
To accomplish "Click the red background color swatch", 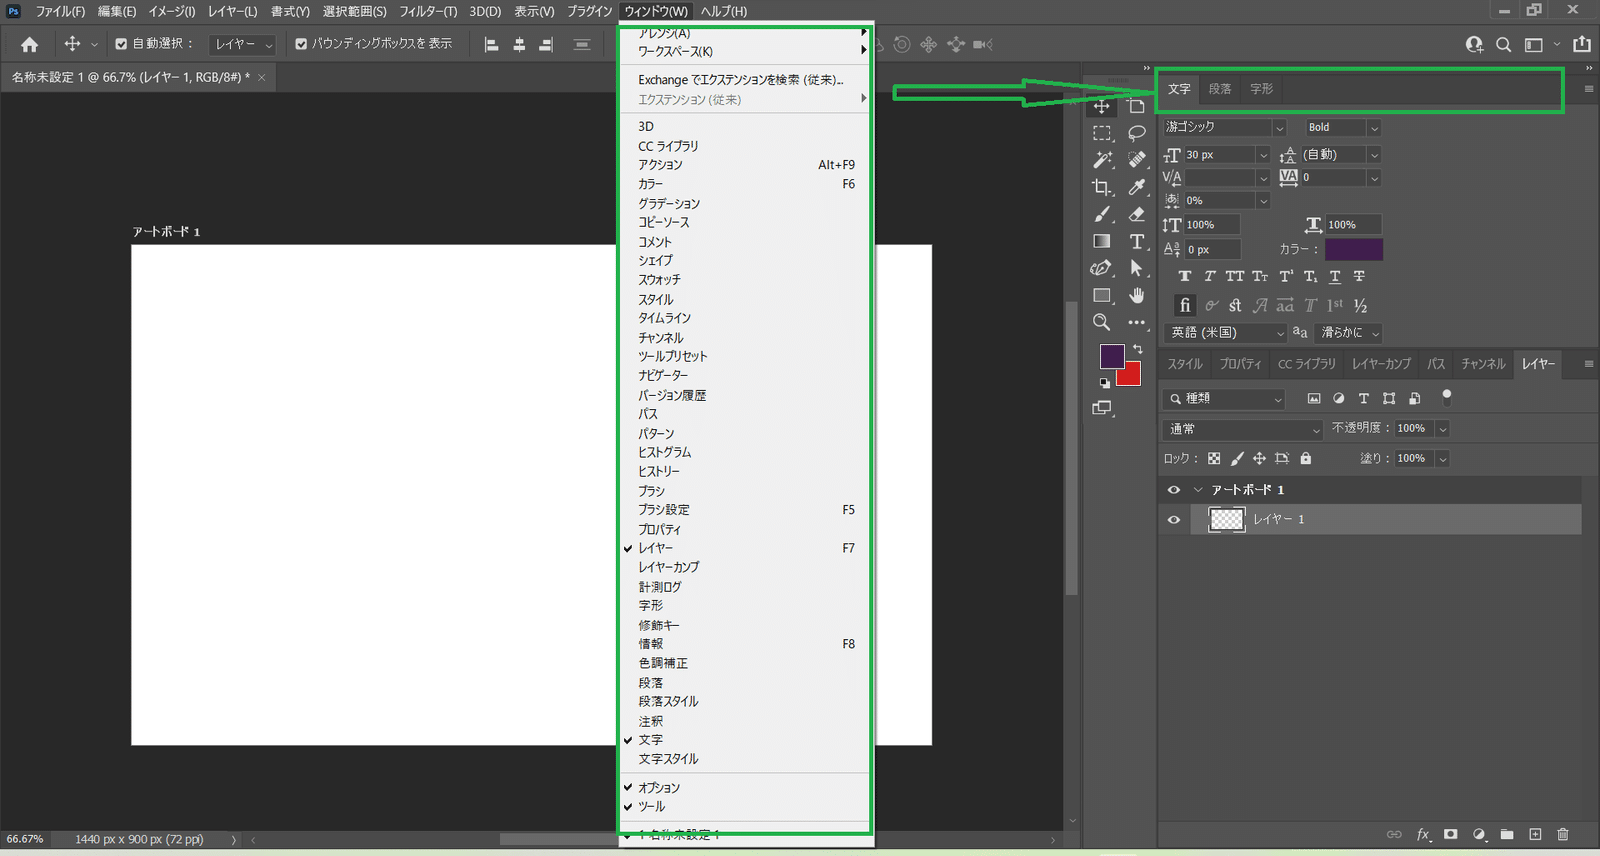I will coord(1132,376).
